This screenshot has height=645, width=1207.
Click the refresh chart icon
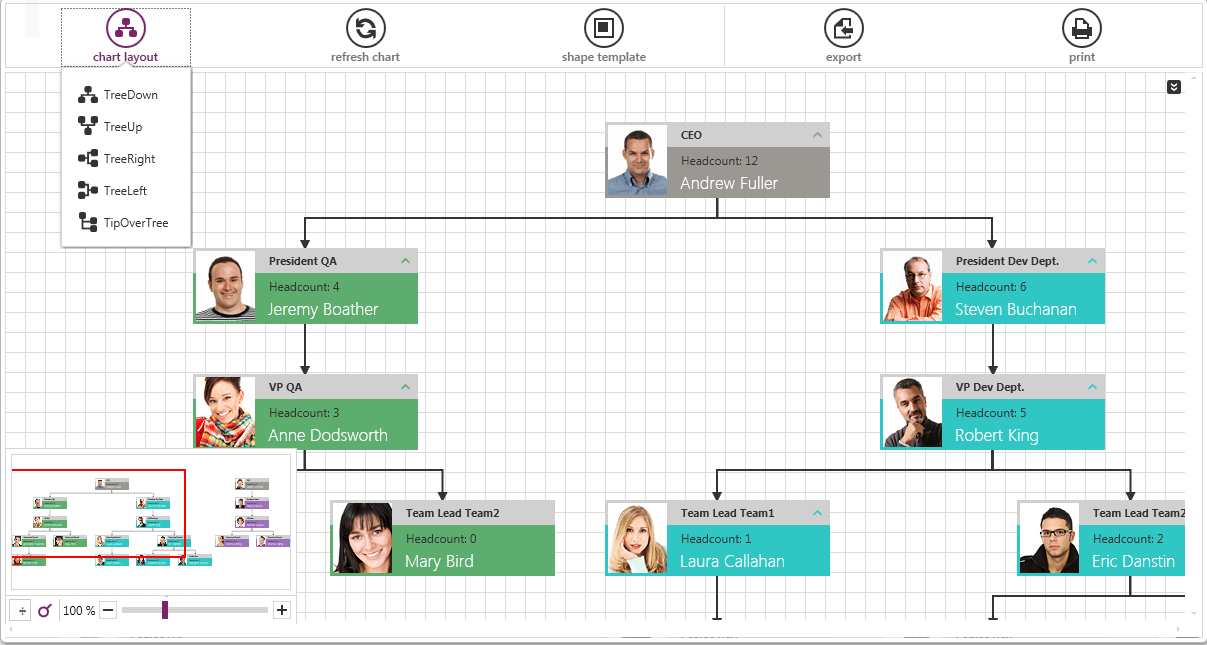click(x=365, y=29)
